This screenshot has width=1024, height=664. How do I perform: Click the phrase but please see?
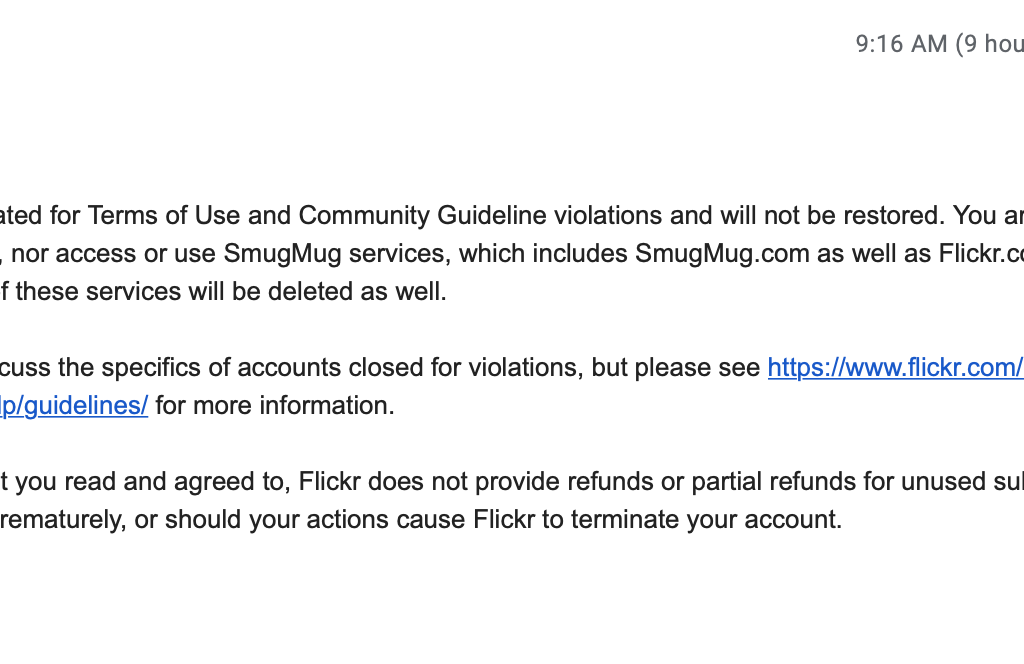coord(675,368)
